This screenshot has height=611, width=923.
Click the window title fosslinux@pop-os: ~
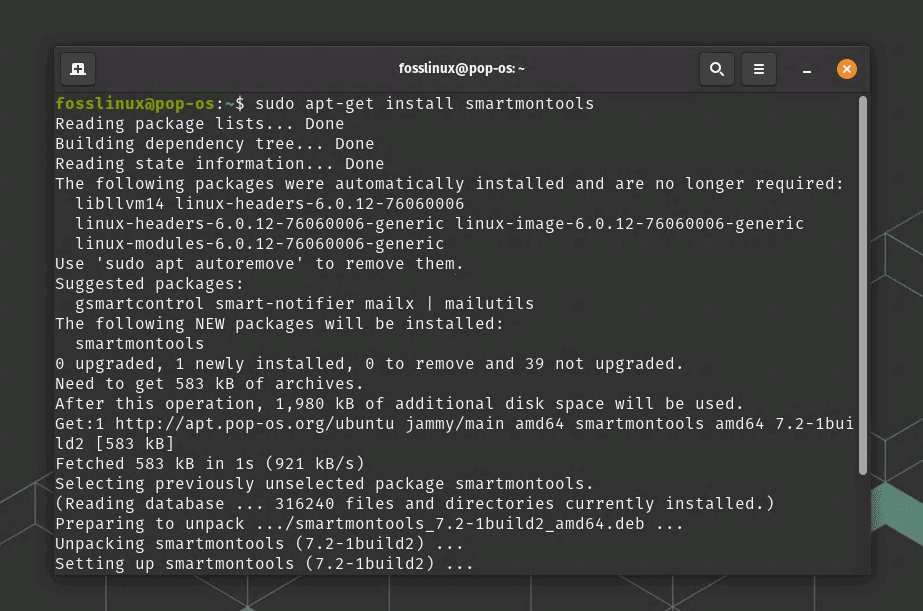pos(462,68)
